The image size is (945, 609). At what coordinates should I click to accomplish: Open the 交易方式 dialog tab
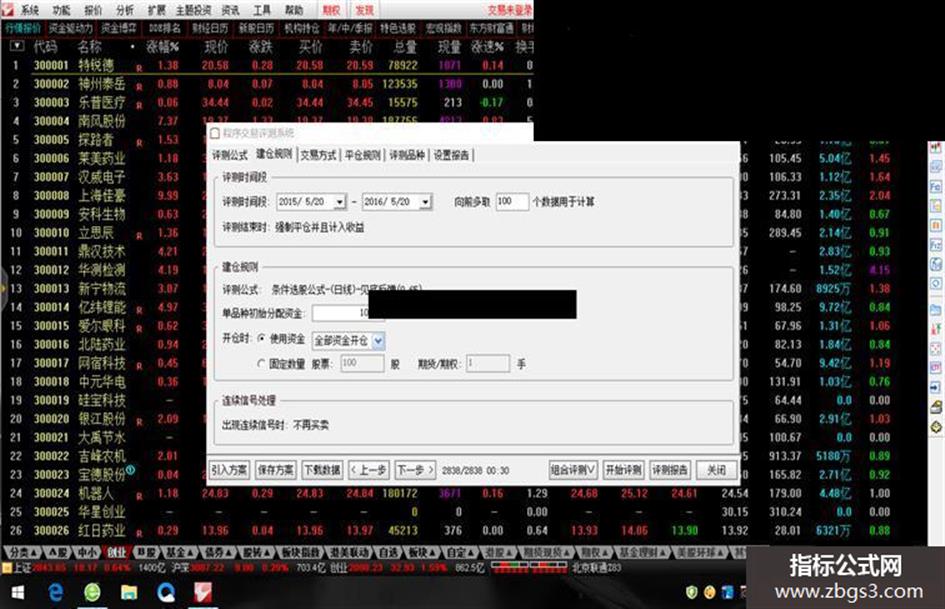pyautogui.click(x=318, y=155)
